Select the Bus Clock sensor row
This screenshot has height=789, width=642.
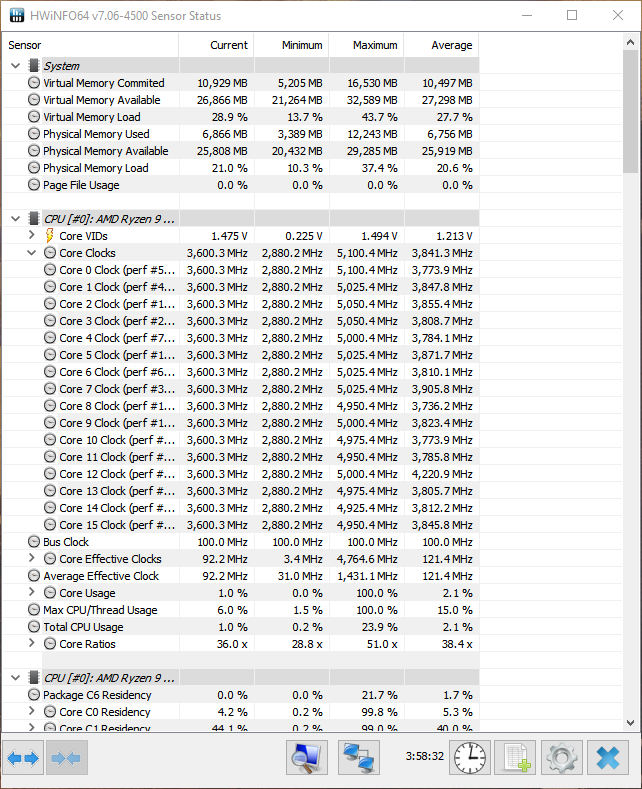click(66, 542)
